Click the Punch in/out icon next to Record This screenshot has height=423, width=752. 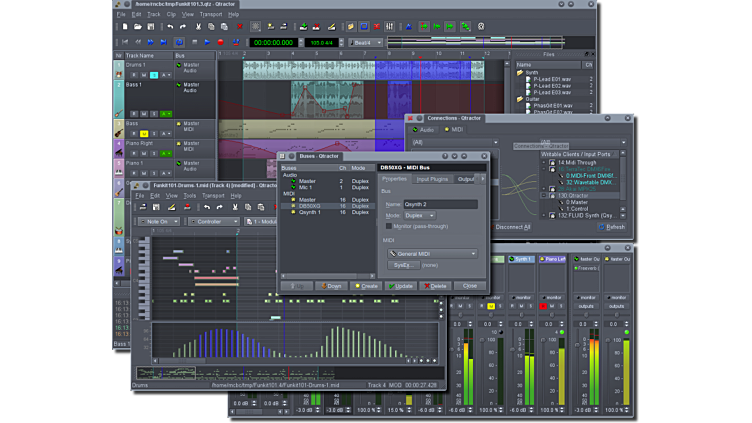tap(235, 42)
